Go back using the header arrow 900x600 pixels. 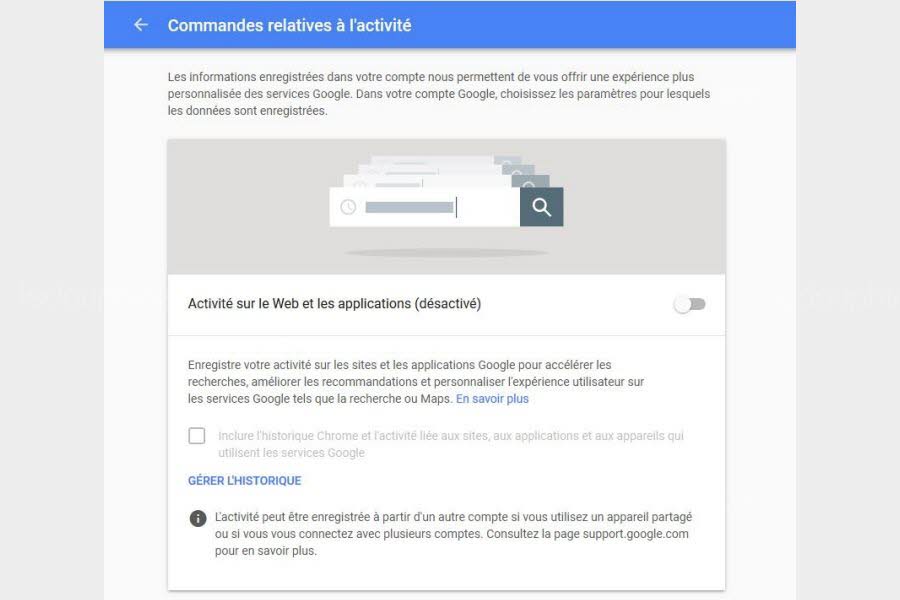(141, 25)
